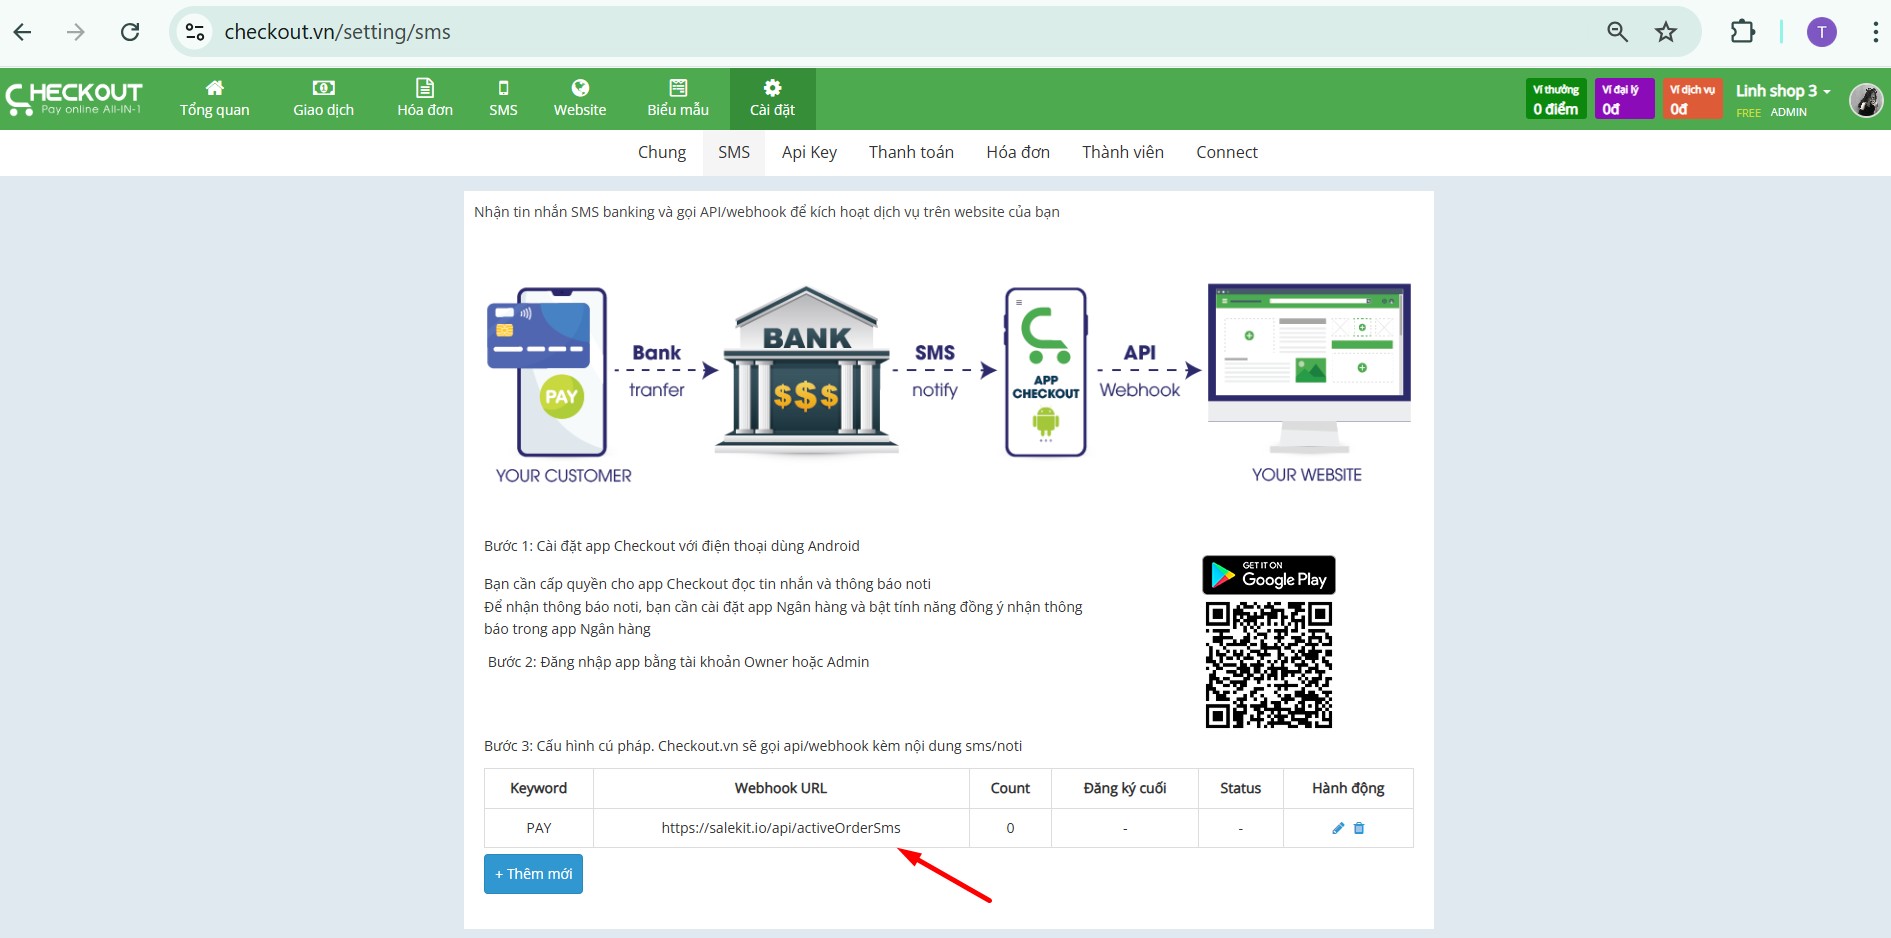Click the Get it on Google Play badge
The height and width of the screenshot is (938, 1891).
(x=1269, y=575)
